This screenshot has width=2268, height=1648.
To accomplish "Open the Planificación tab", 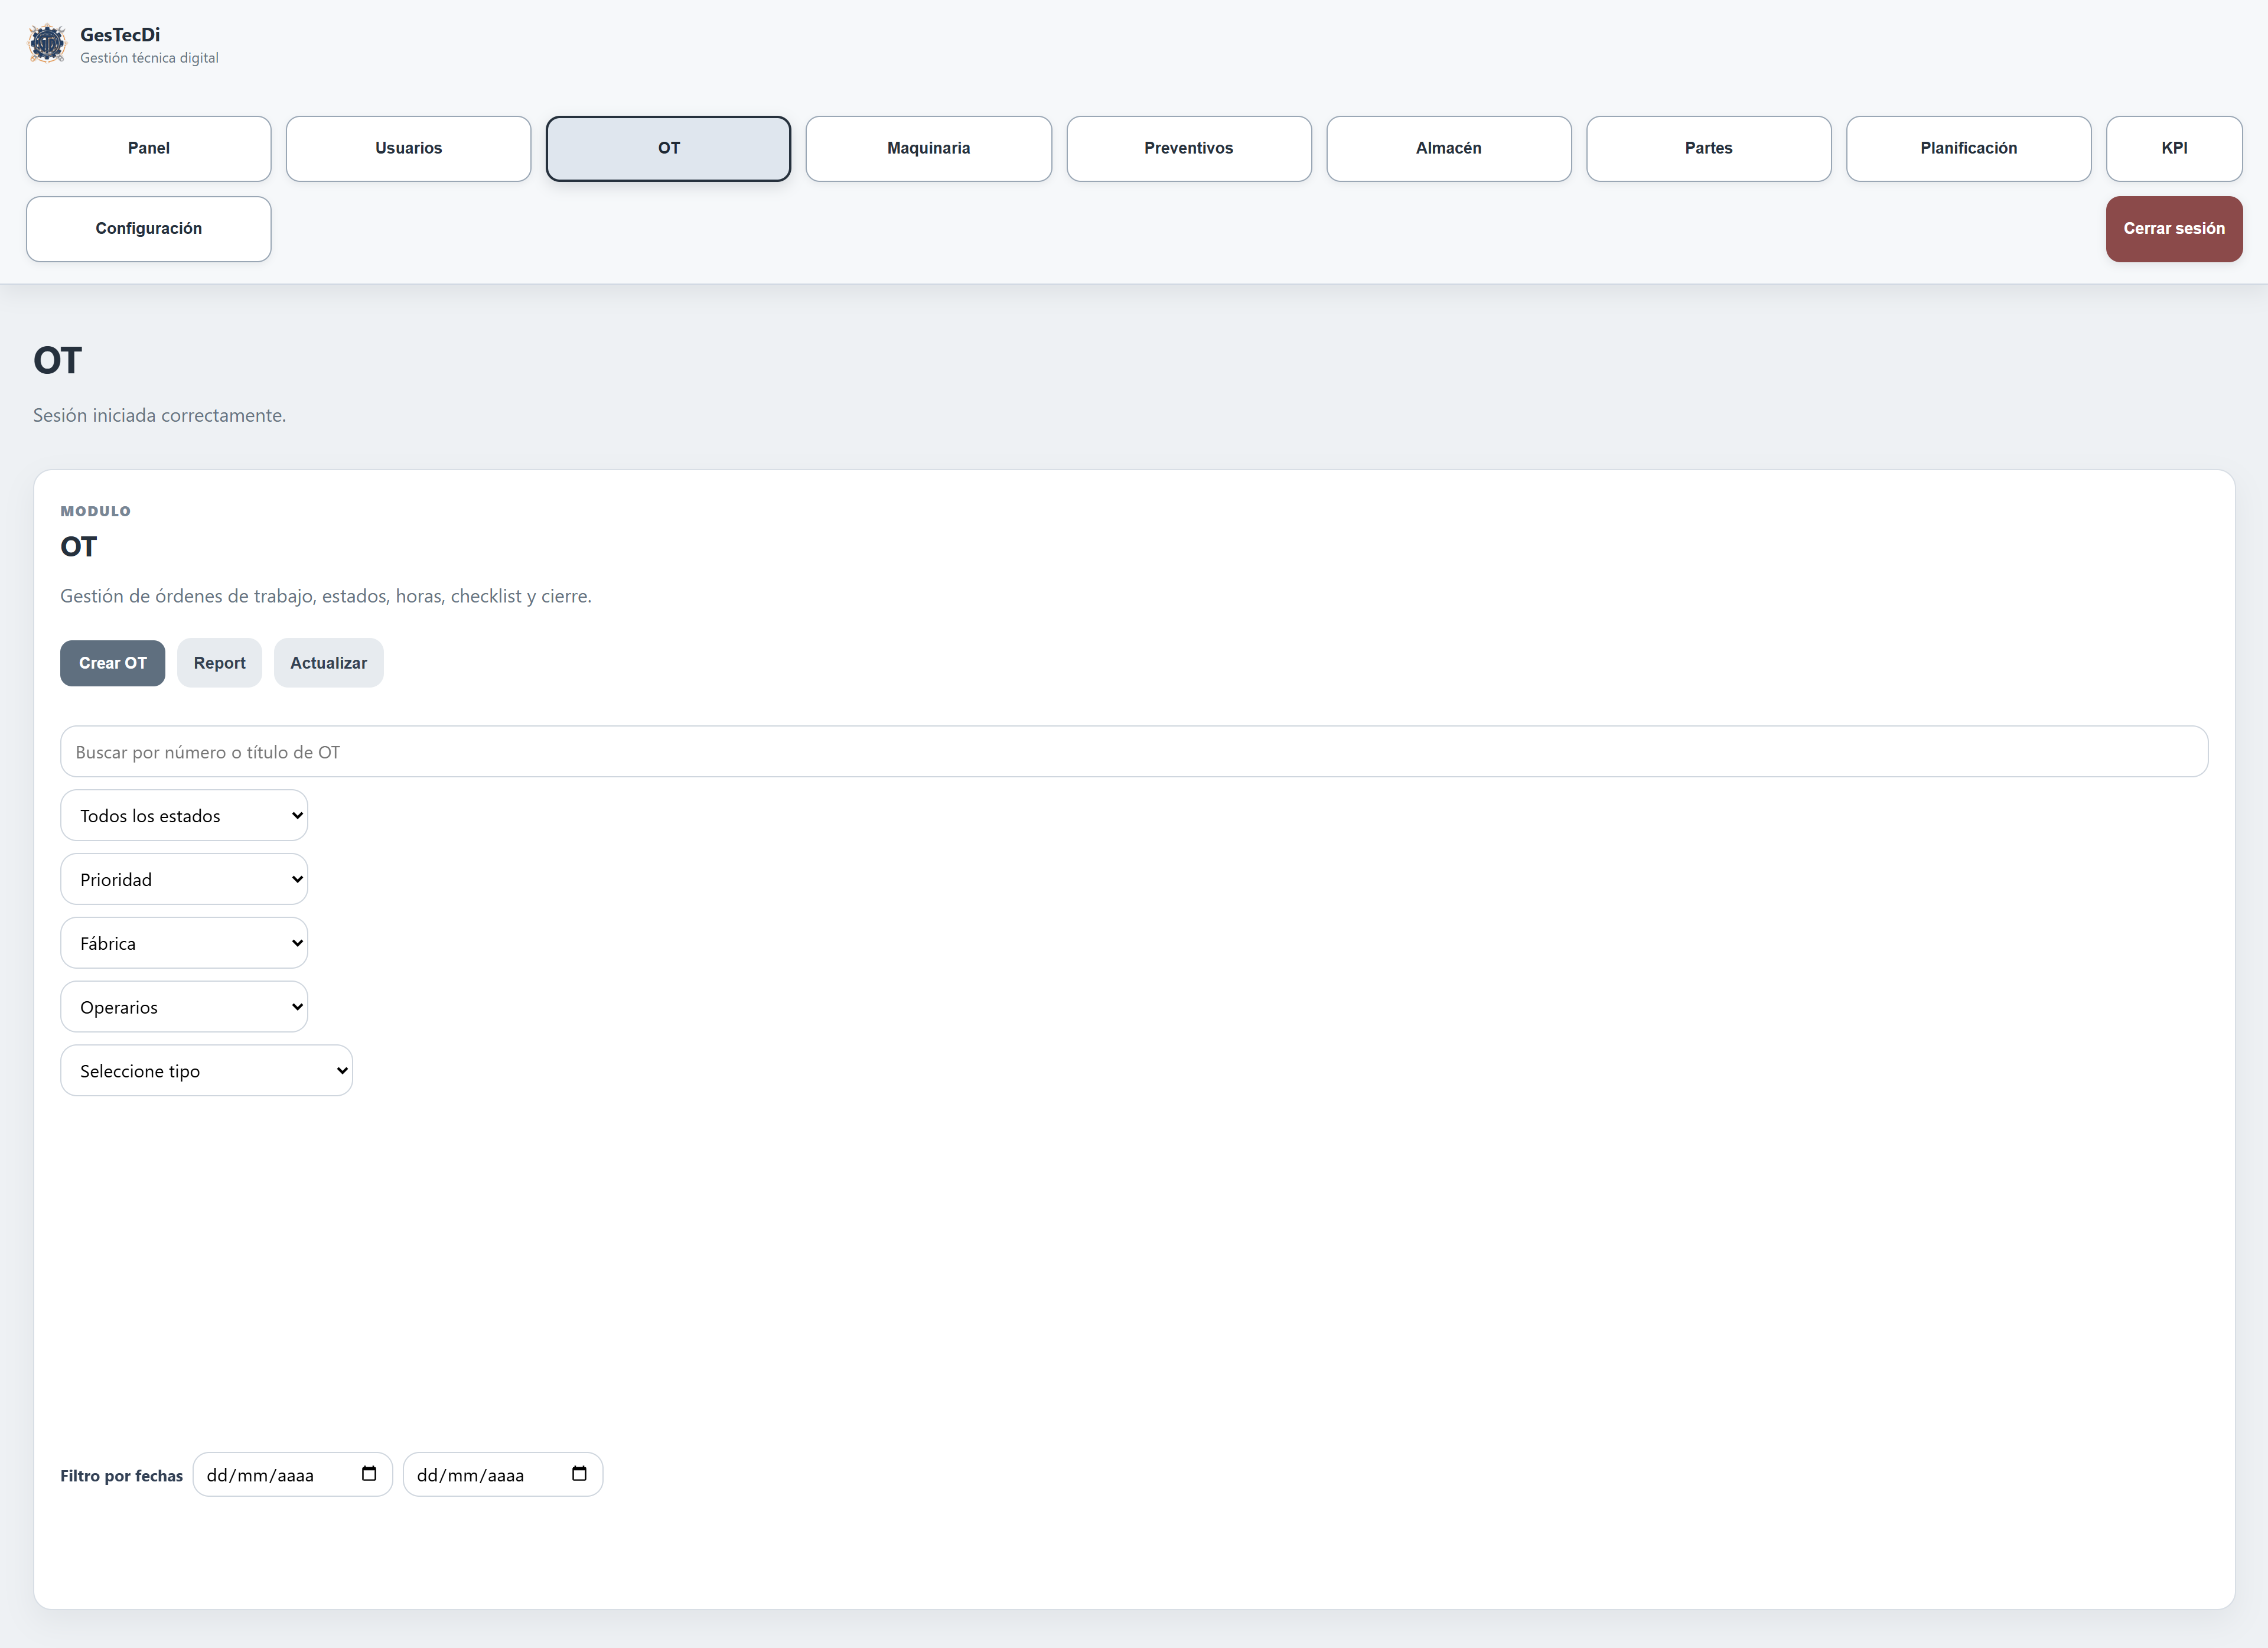I will click(x=1968, y=148).
